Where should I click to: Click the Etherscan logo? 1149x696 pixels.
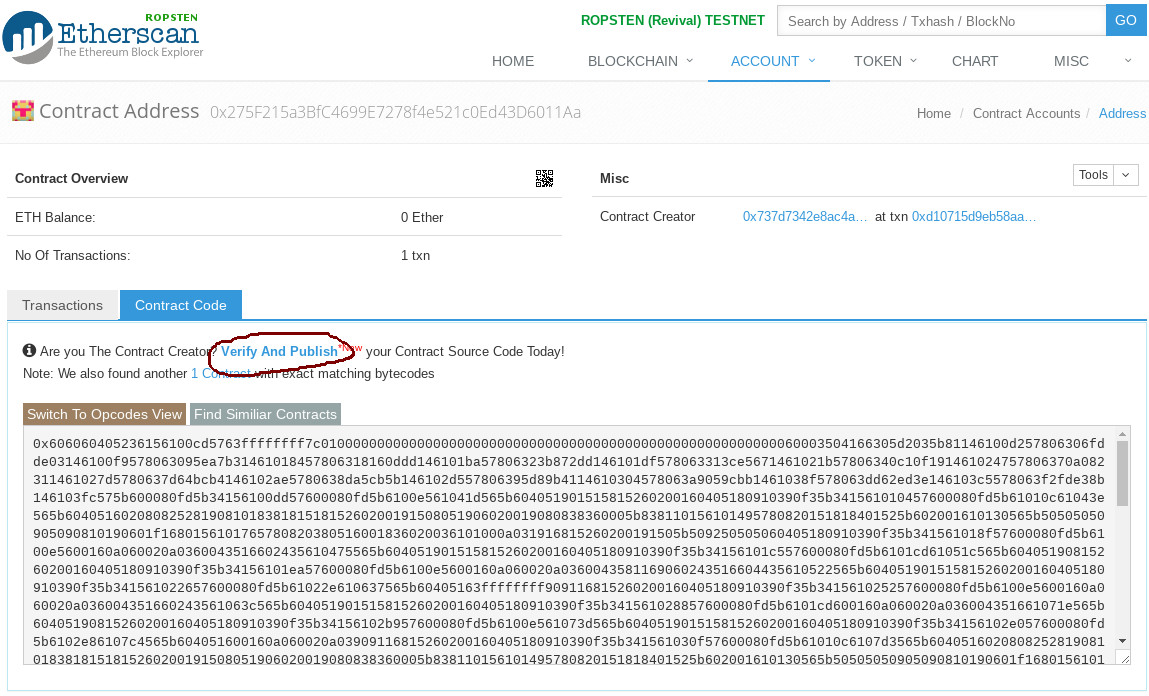click(x=103, y=37)
